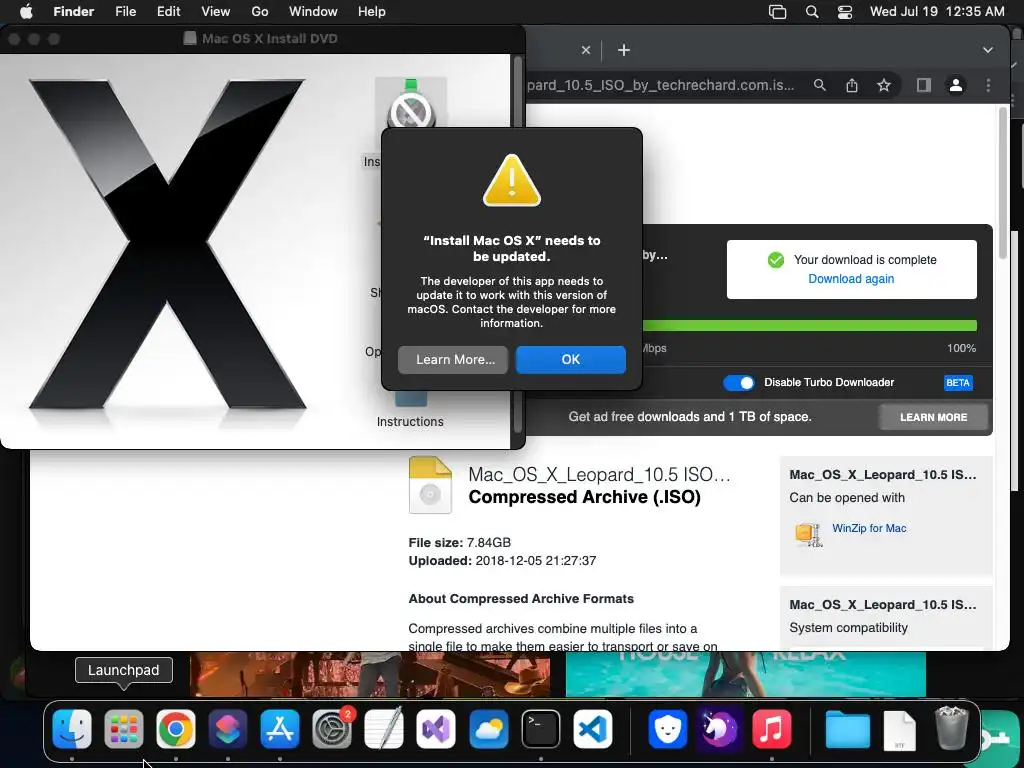Open the Go menu

click(260, 11)
